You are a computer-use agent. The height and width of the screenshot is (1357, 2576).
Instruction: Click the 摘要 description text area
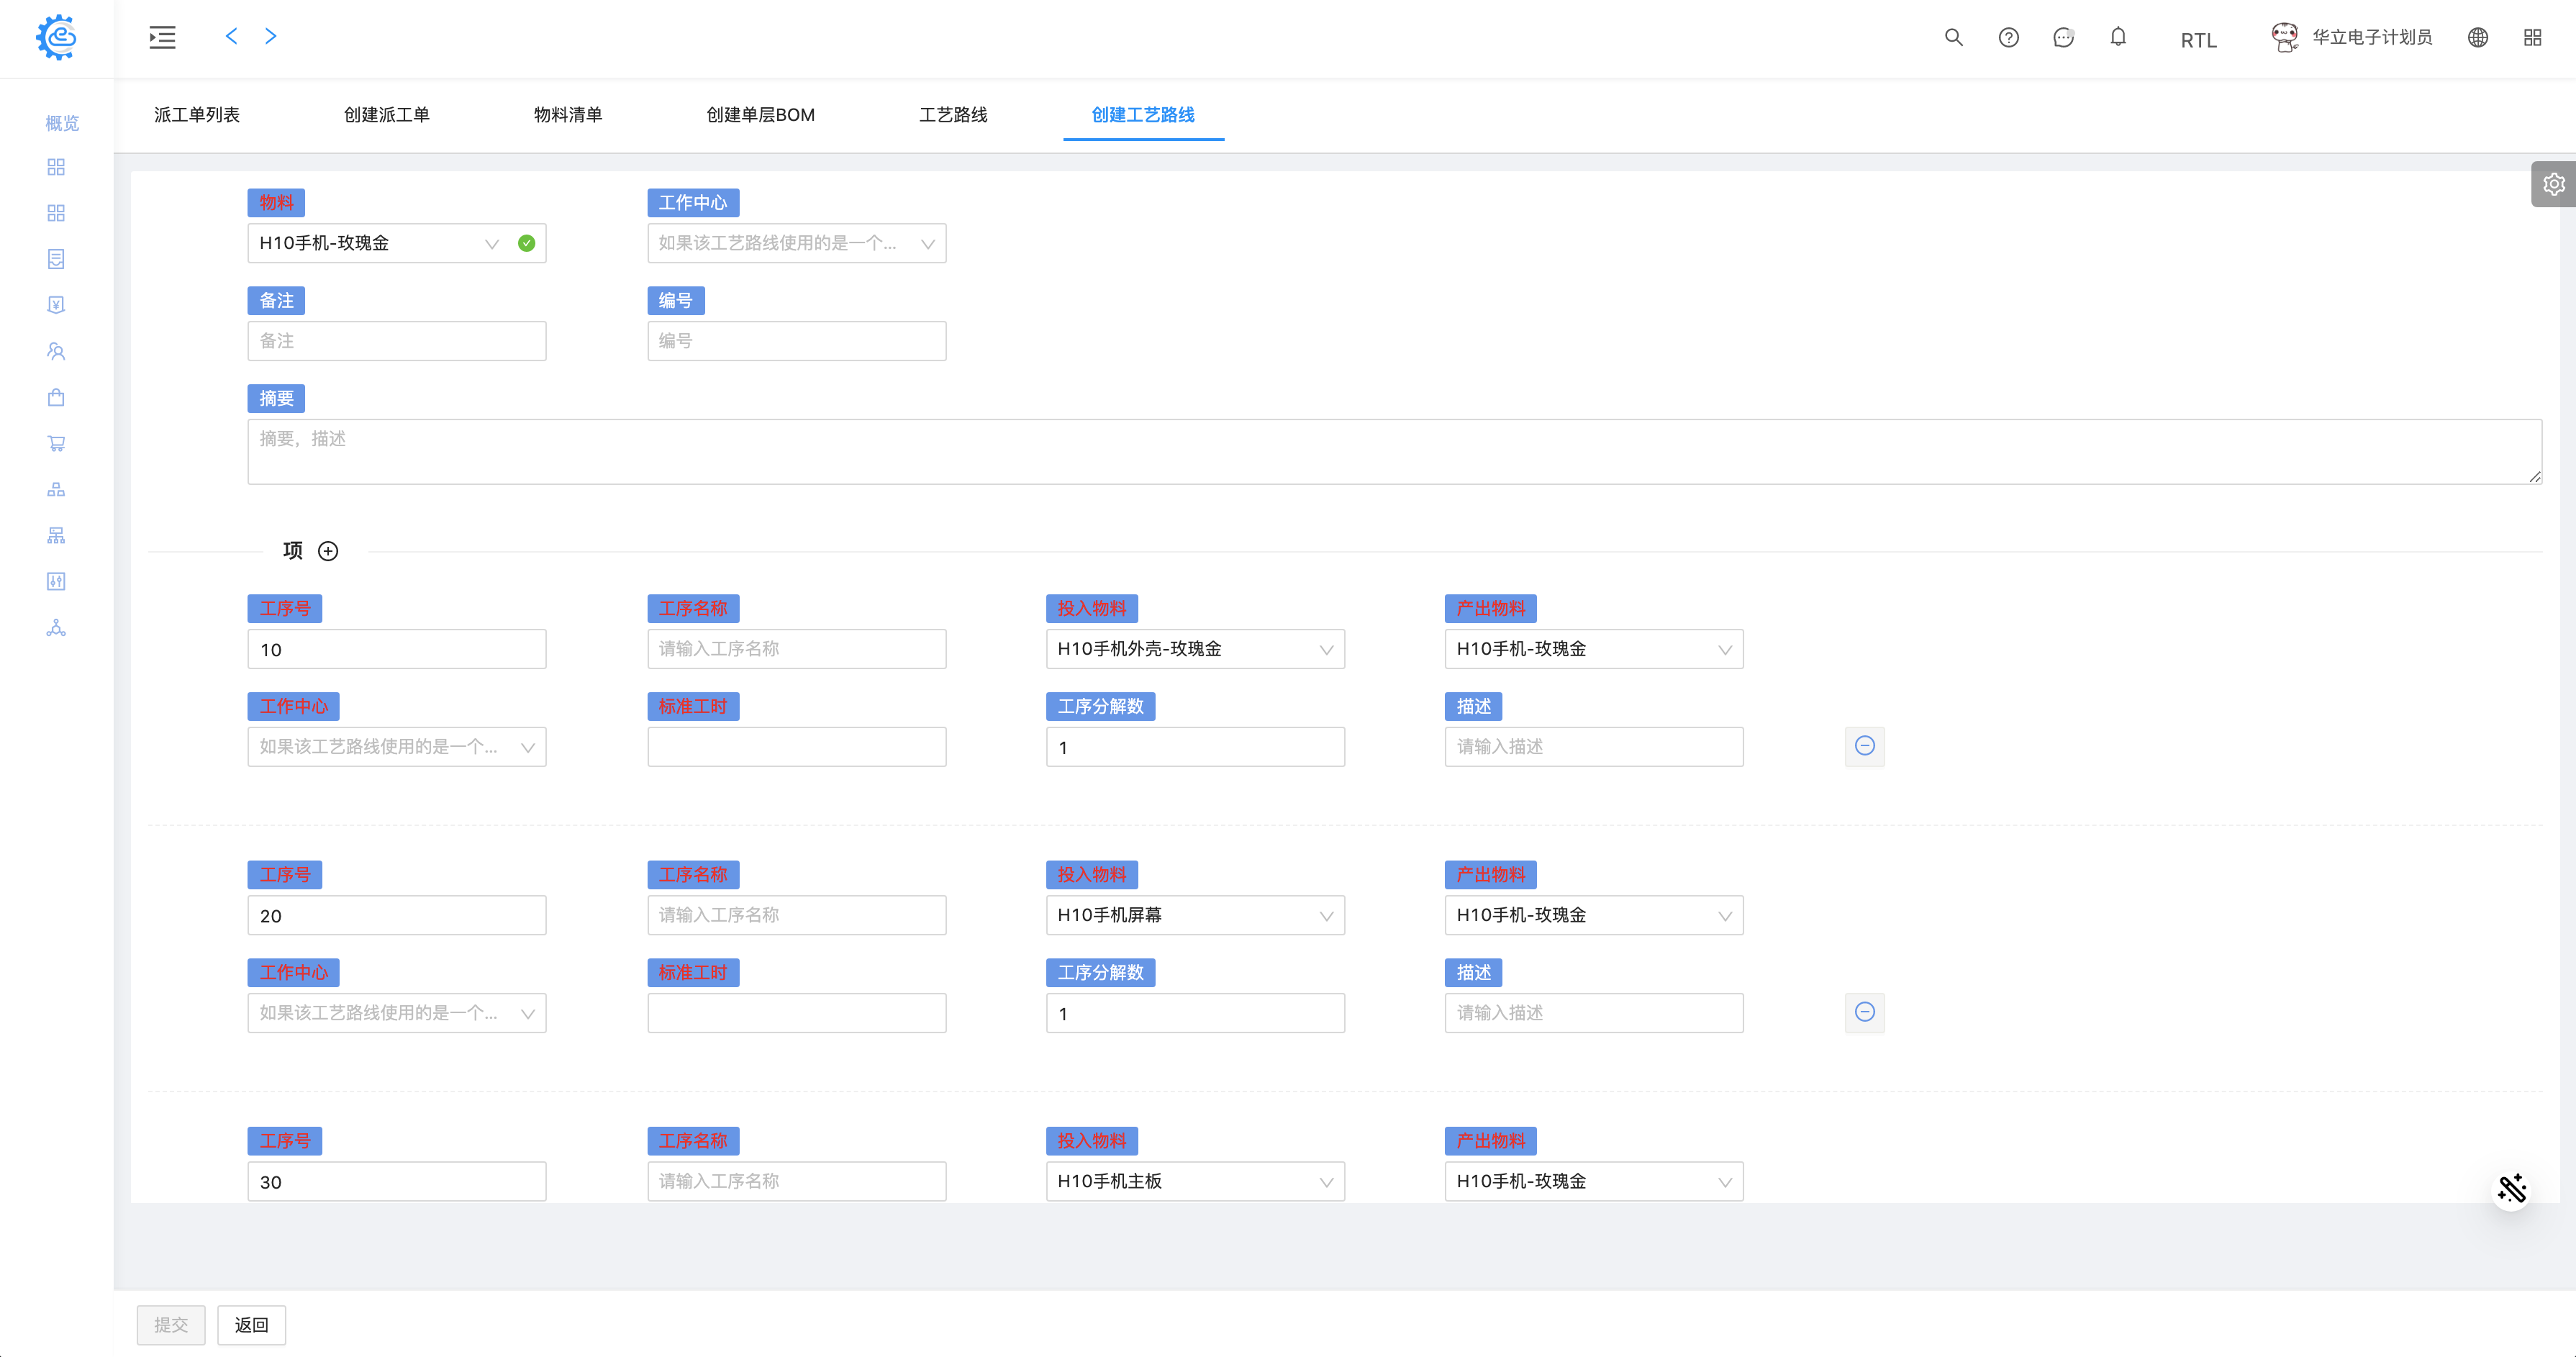click(x=1394, y=452)
